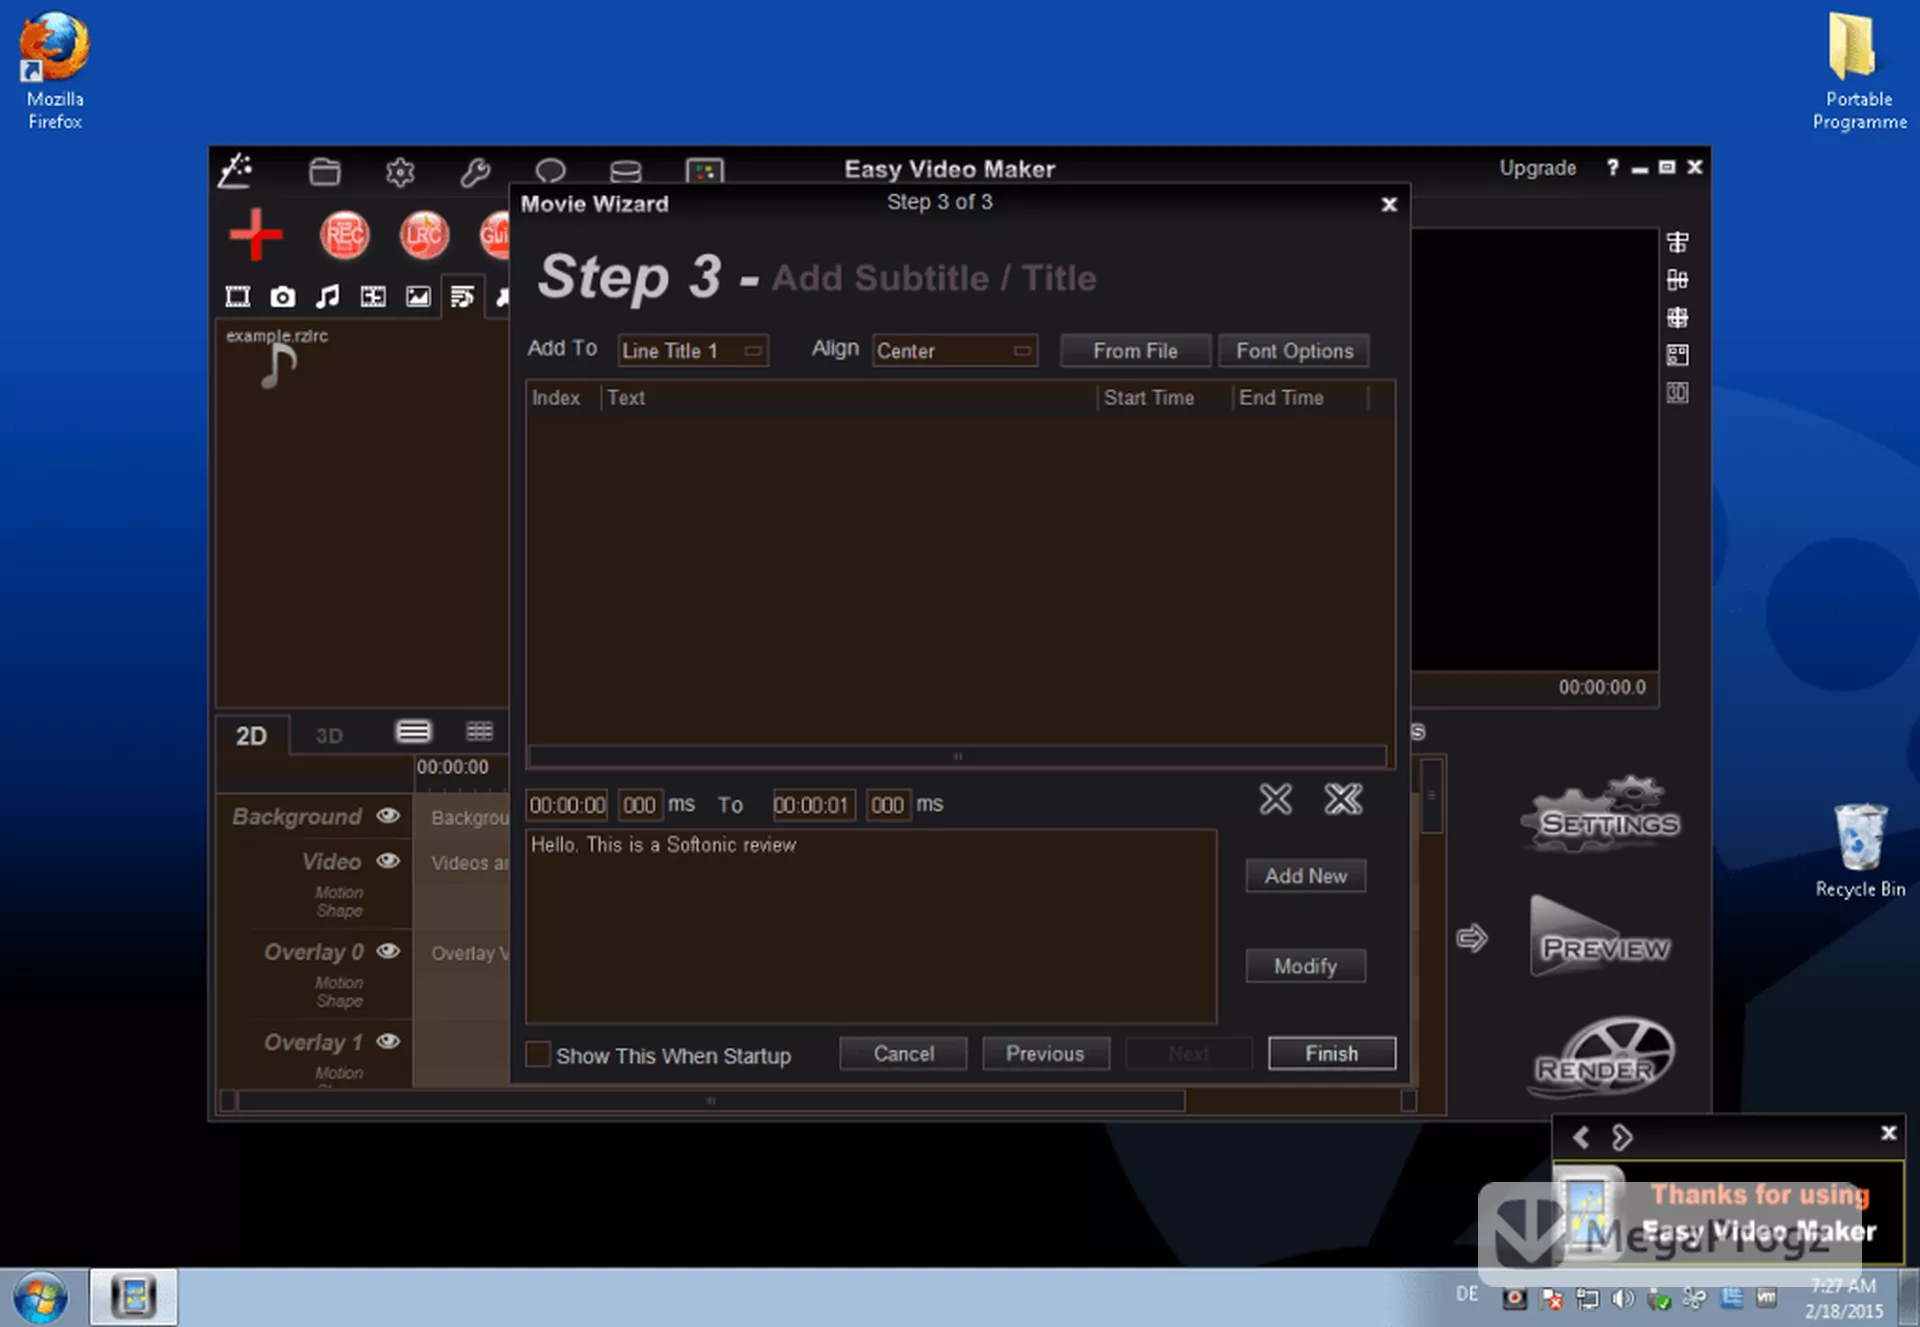Open Mozilla Firefox desktop shortcut

55,70
